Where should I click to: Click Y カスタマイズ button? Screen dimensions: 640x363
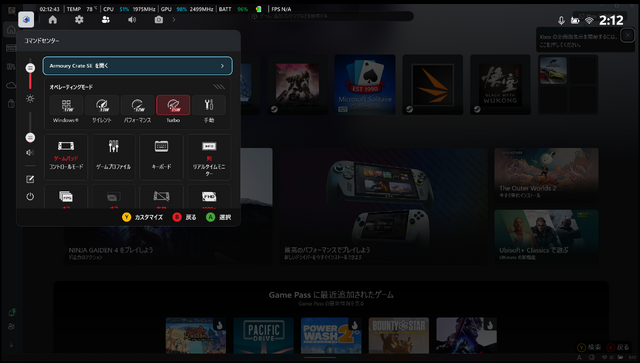[x=142, y=217]
